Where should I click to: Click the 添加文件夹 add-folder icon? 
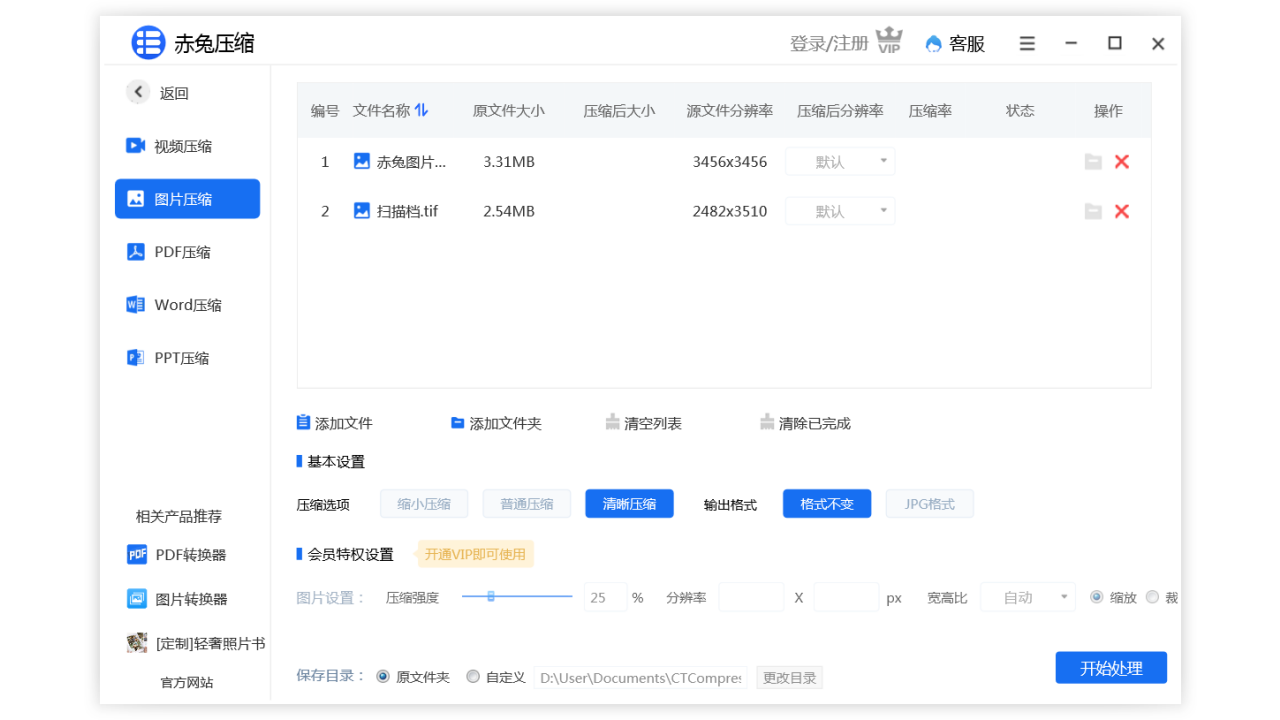coord(457,422)
